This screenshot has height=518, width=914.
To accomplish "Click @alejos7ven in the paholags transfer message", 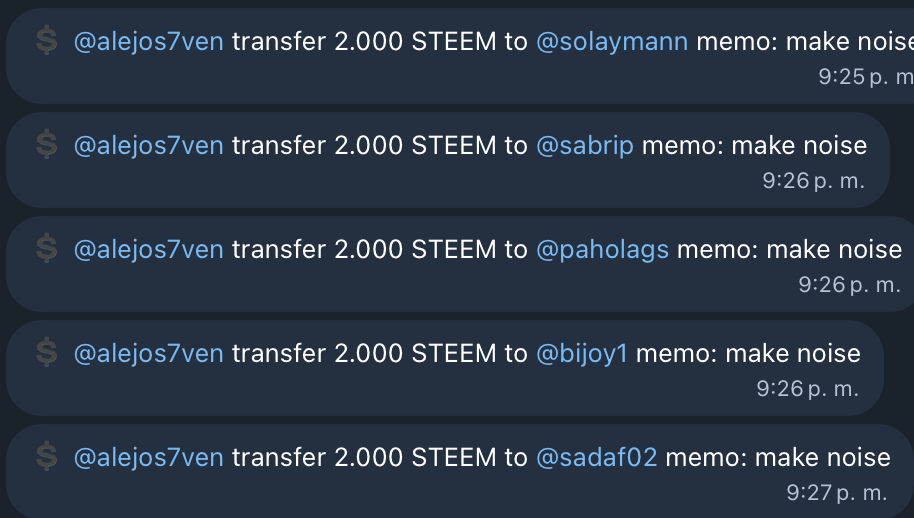I will 149,250.
